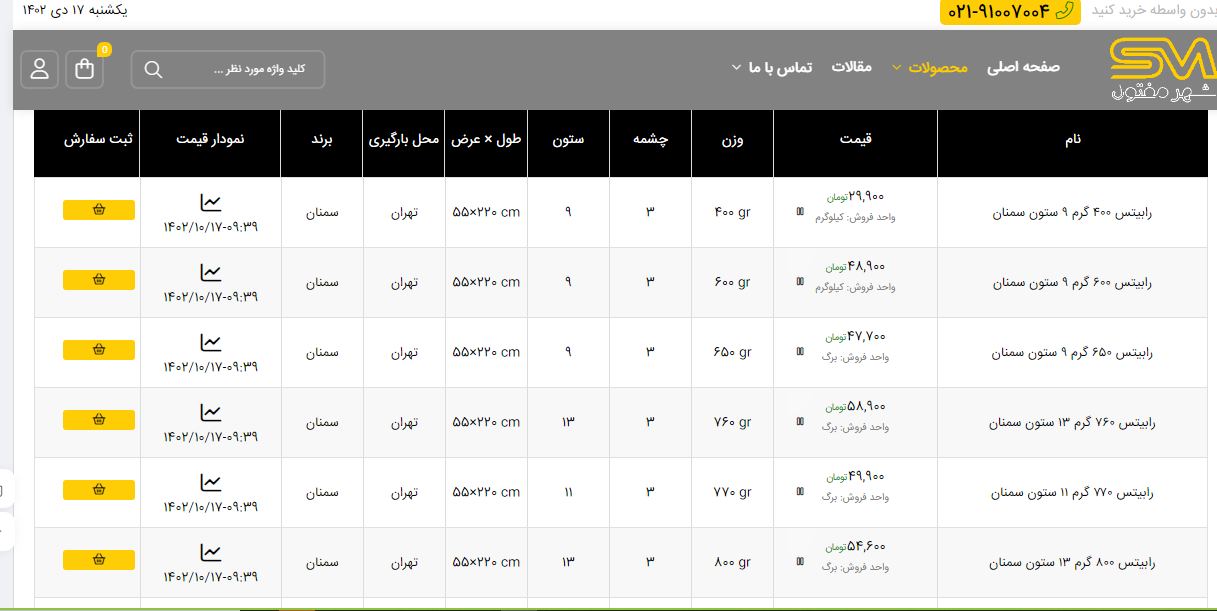The height and width of the screenshot is (611, 1217).
Task: Open the مقالات menu item
Action: point(852,68)
